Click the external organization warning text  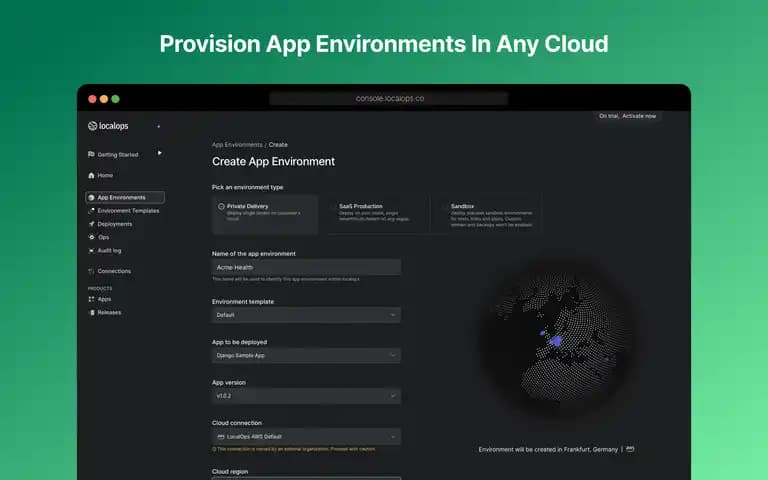click(294, 449)
